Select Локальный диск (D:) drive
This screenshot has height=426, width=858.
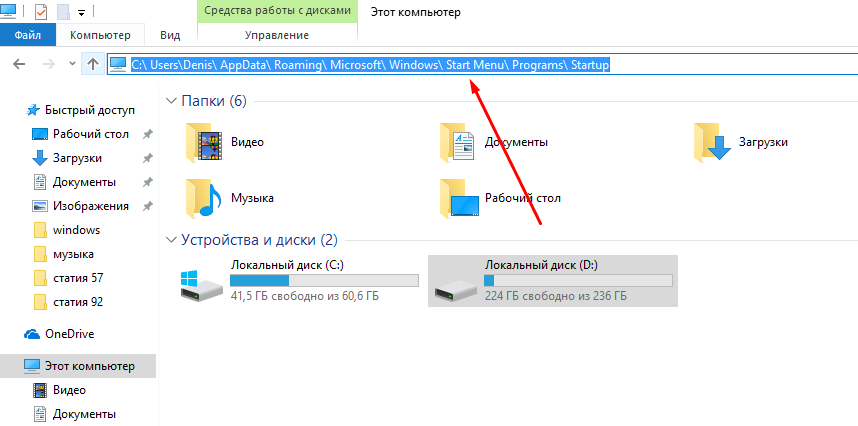tap(553, 281)
